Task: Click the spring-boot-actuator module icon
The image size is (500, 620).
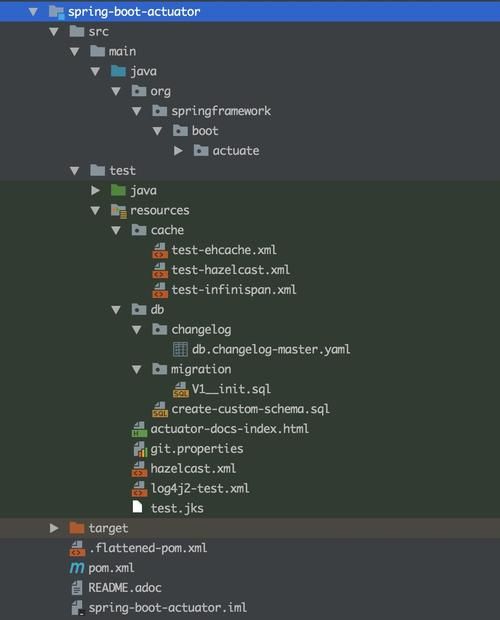Action: [x=56, y=12]
